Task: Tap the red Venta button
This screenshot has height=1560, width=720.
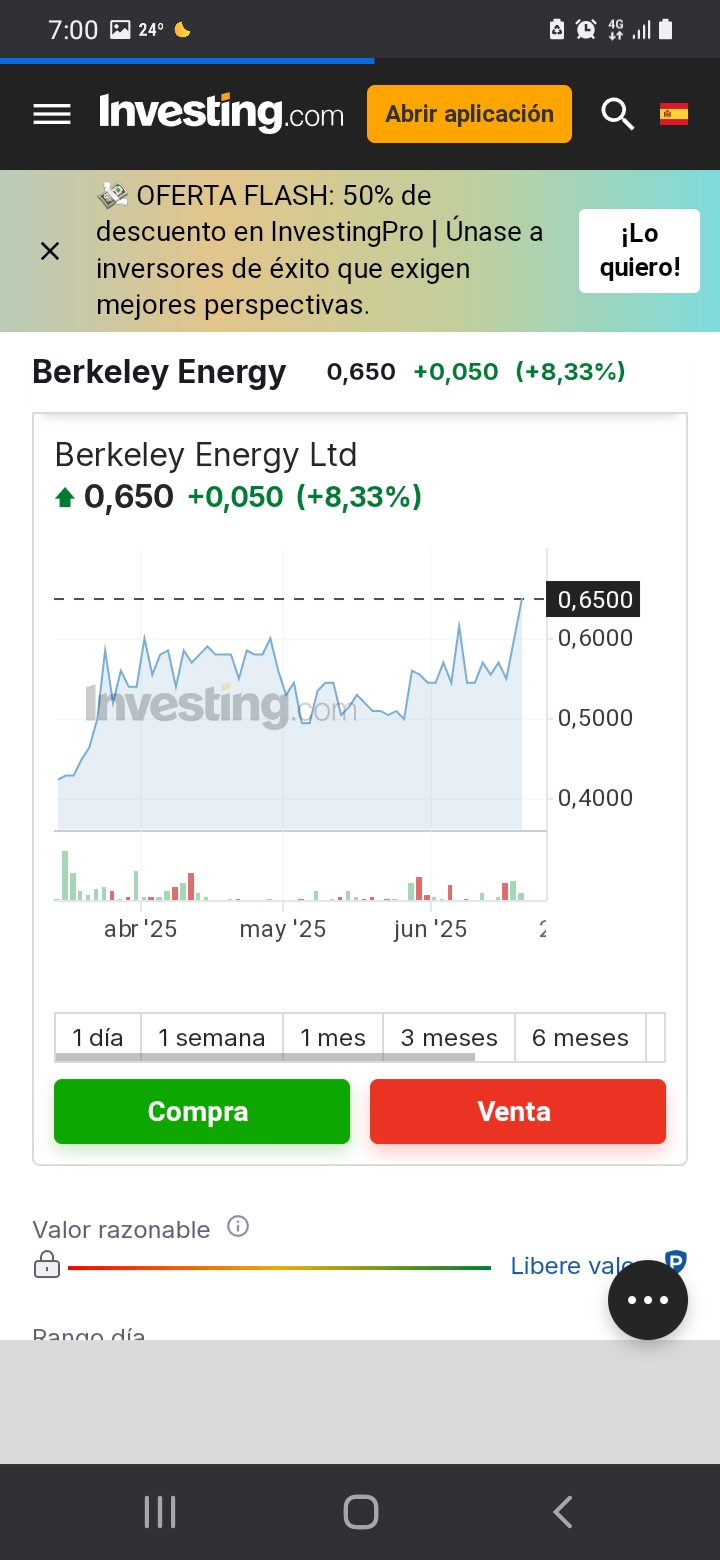Action: tap(518, 1111)
